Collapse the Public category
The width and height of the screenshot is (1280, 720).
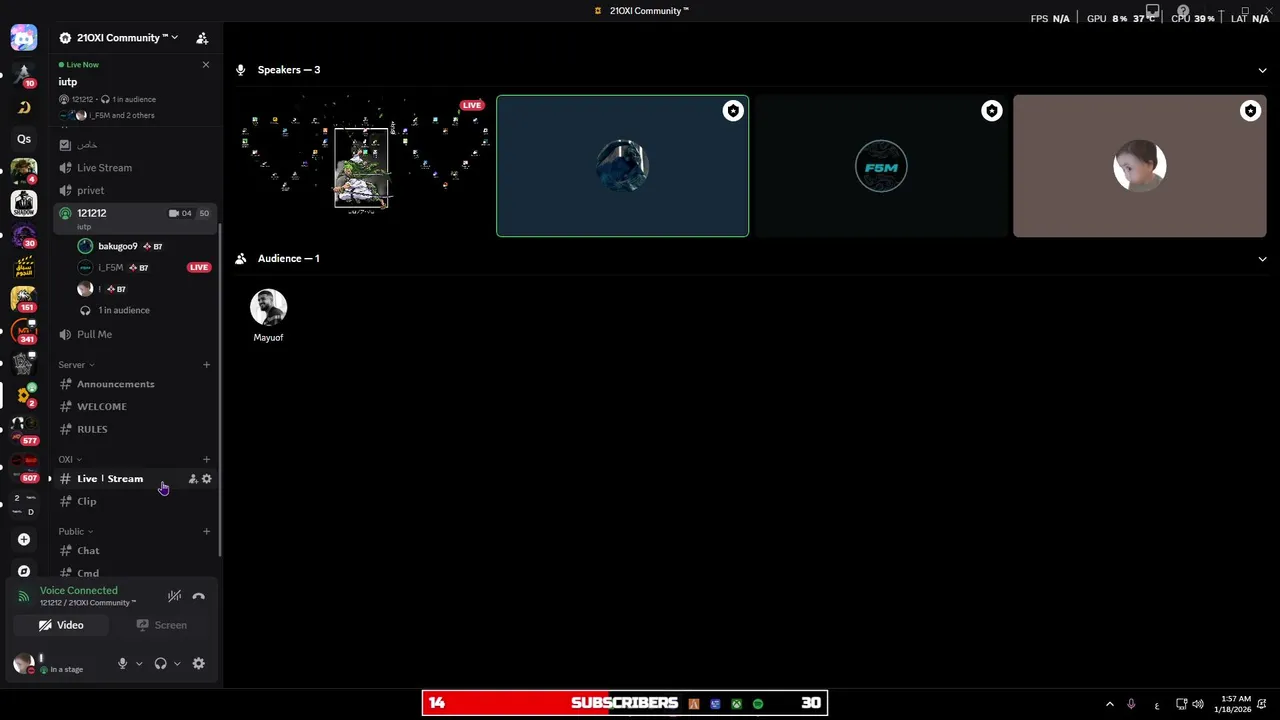(x=75, y=532)
